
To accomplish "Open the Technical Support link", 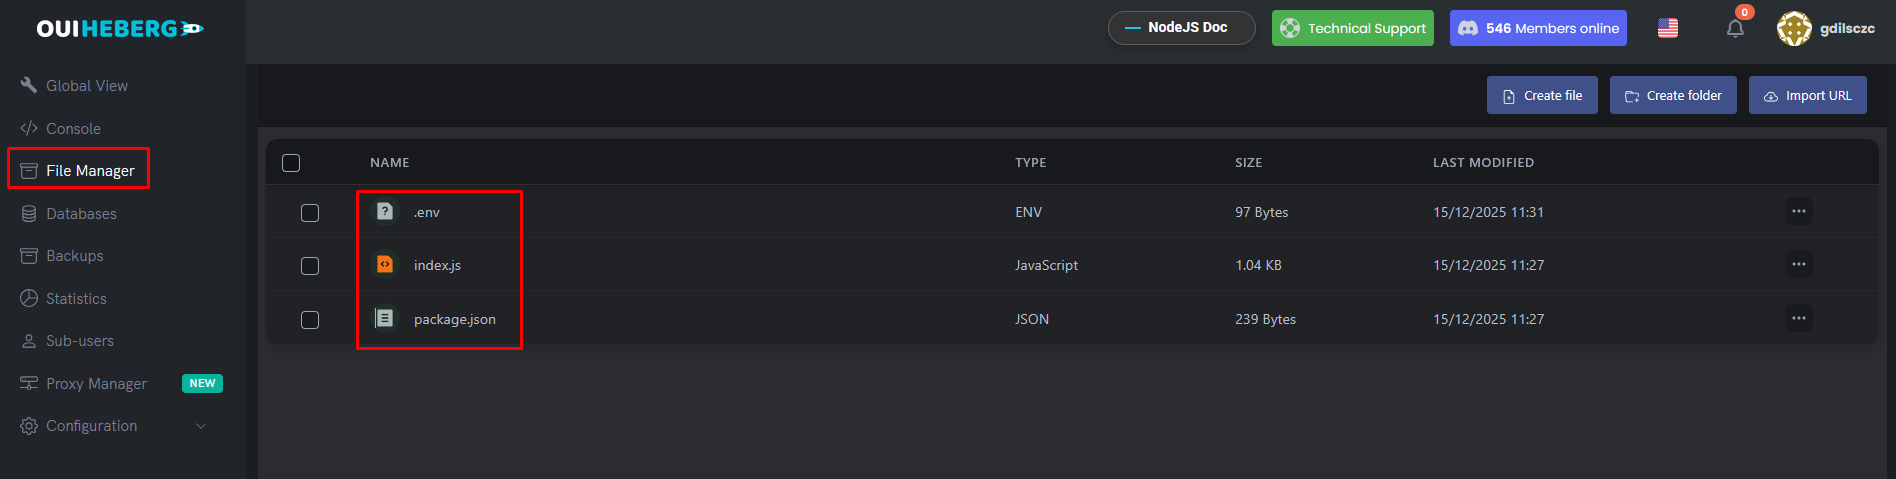I will pyautogui.click(x=1352, y=28).
